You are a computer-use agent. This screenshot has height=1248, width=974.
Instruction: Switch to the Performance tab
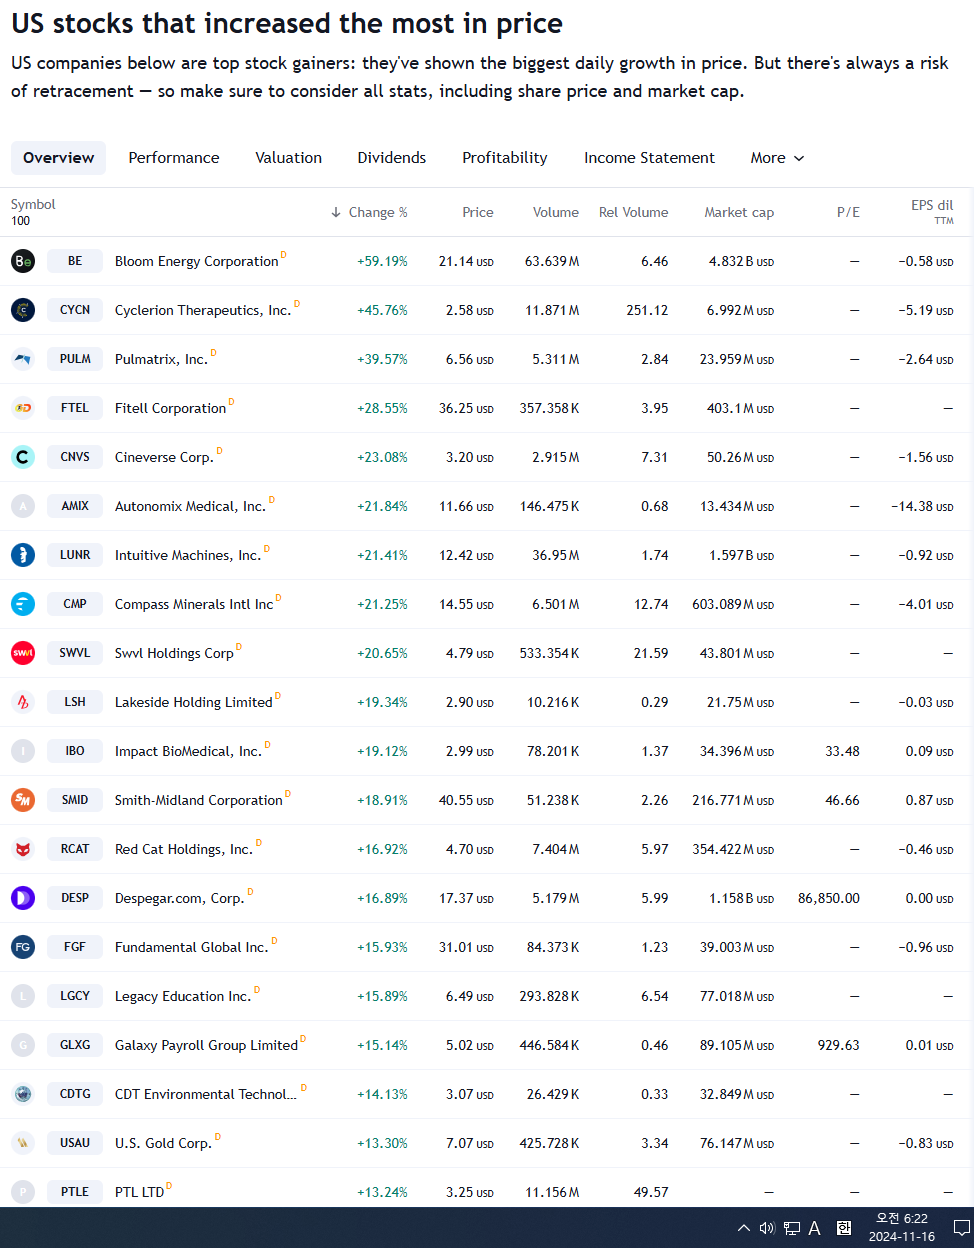(174, 158)
